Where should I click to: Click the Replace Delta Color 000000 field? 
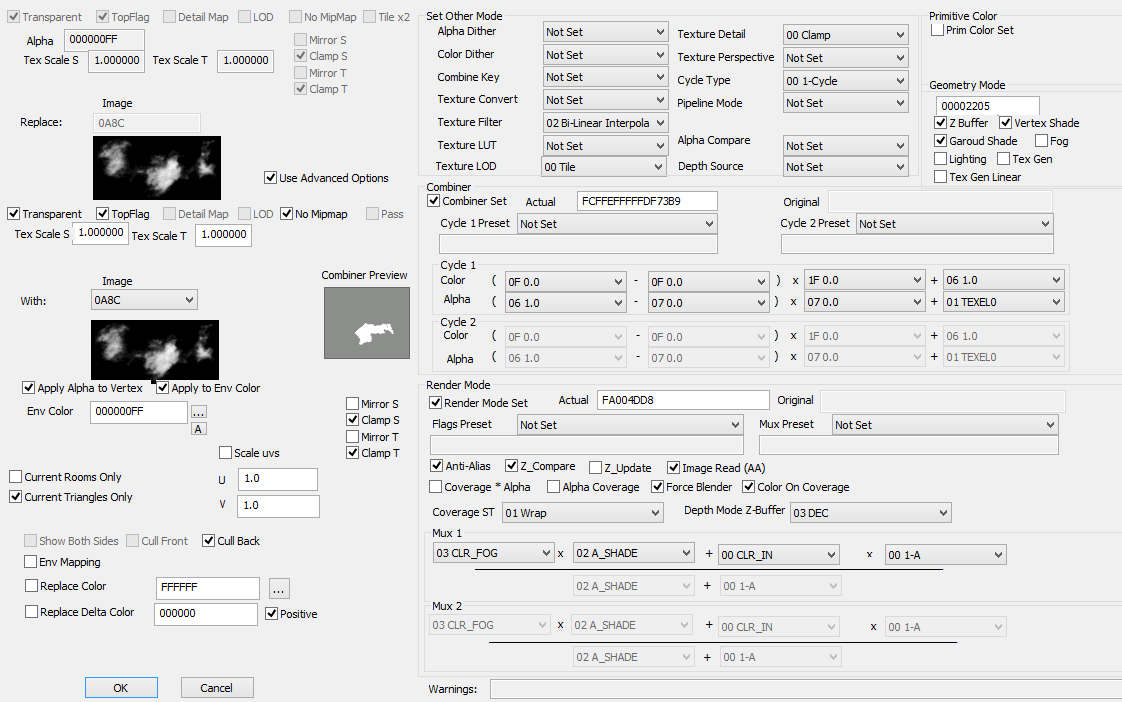[x=205, y=614]
